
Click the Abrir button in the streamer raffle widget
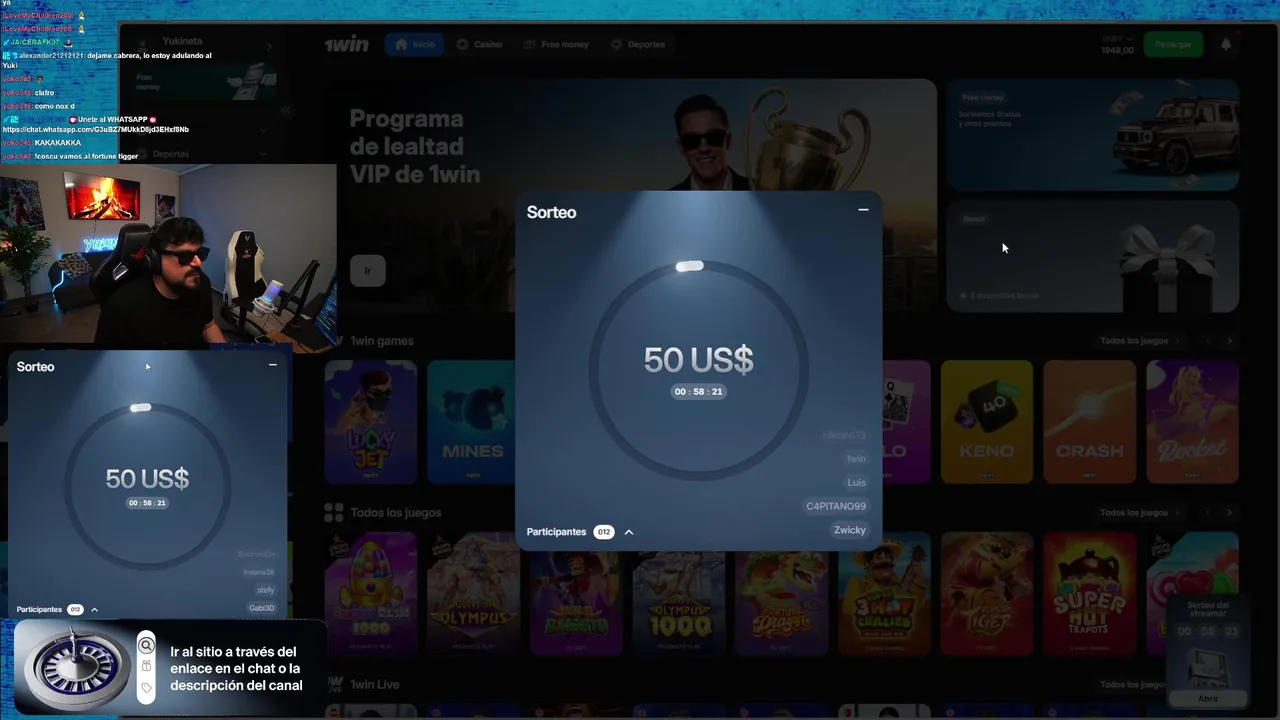pos(1208,699)
